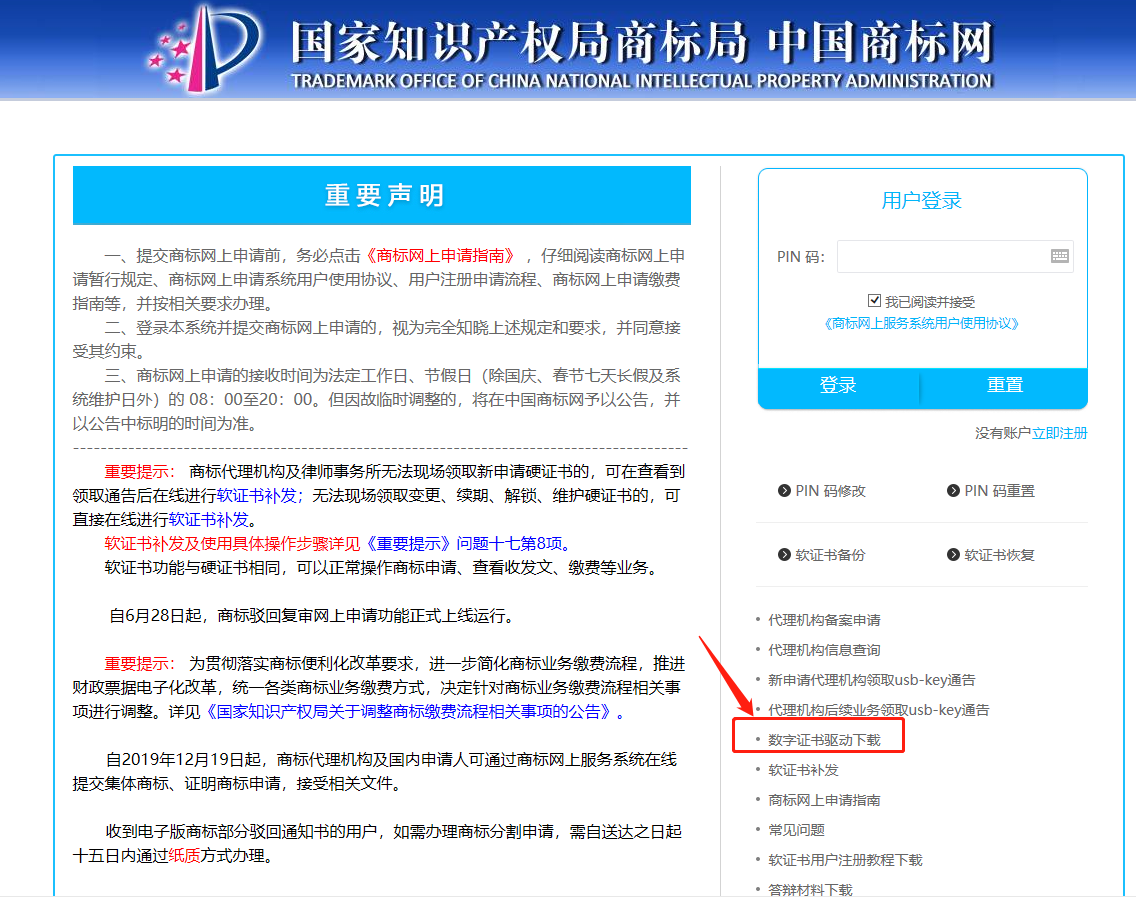
Task: Click the arrow icon beside 软证书恢复
Action: coord(953,554)
